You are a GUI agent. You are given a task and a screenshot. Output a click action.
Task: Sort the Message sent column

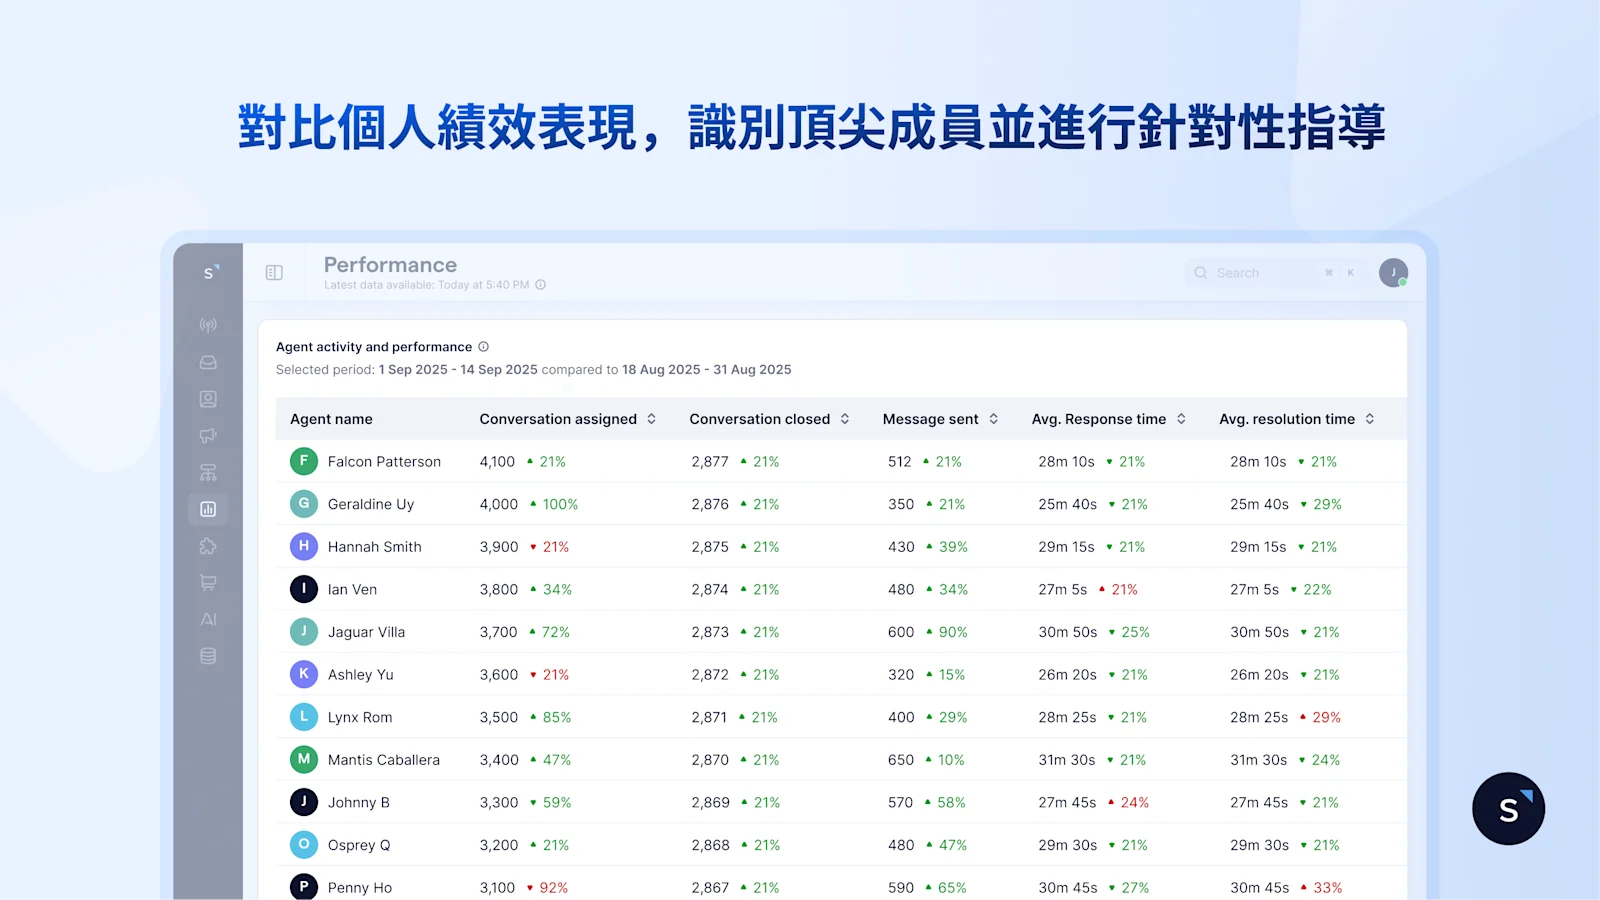[992, 419]
